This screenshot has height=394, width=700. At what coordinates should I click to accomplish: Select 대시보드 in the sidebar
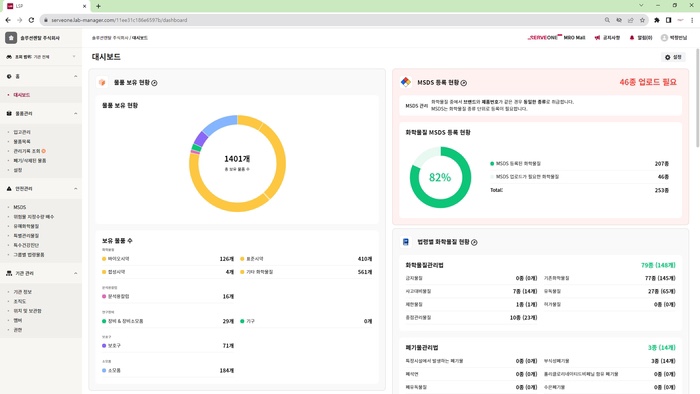coord(21,95)
